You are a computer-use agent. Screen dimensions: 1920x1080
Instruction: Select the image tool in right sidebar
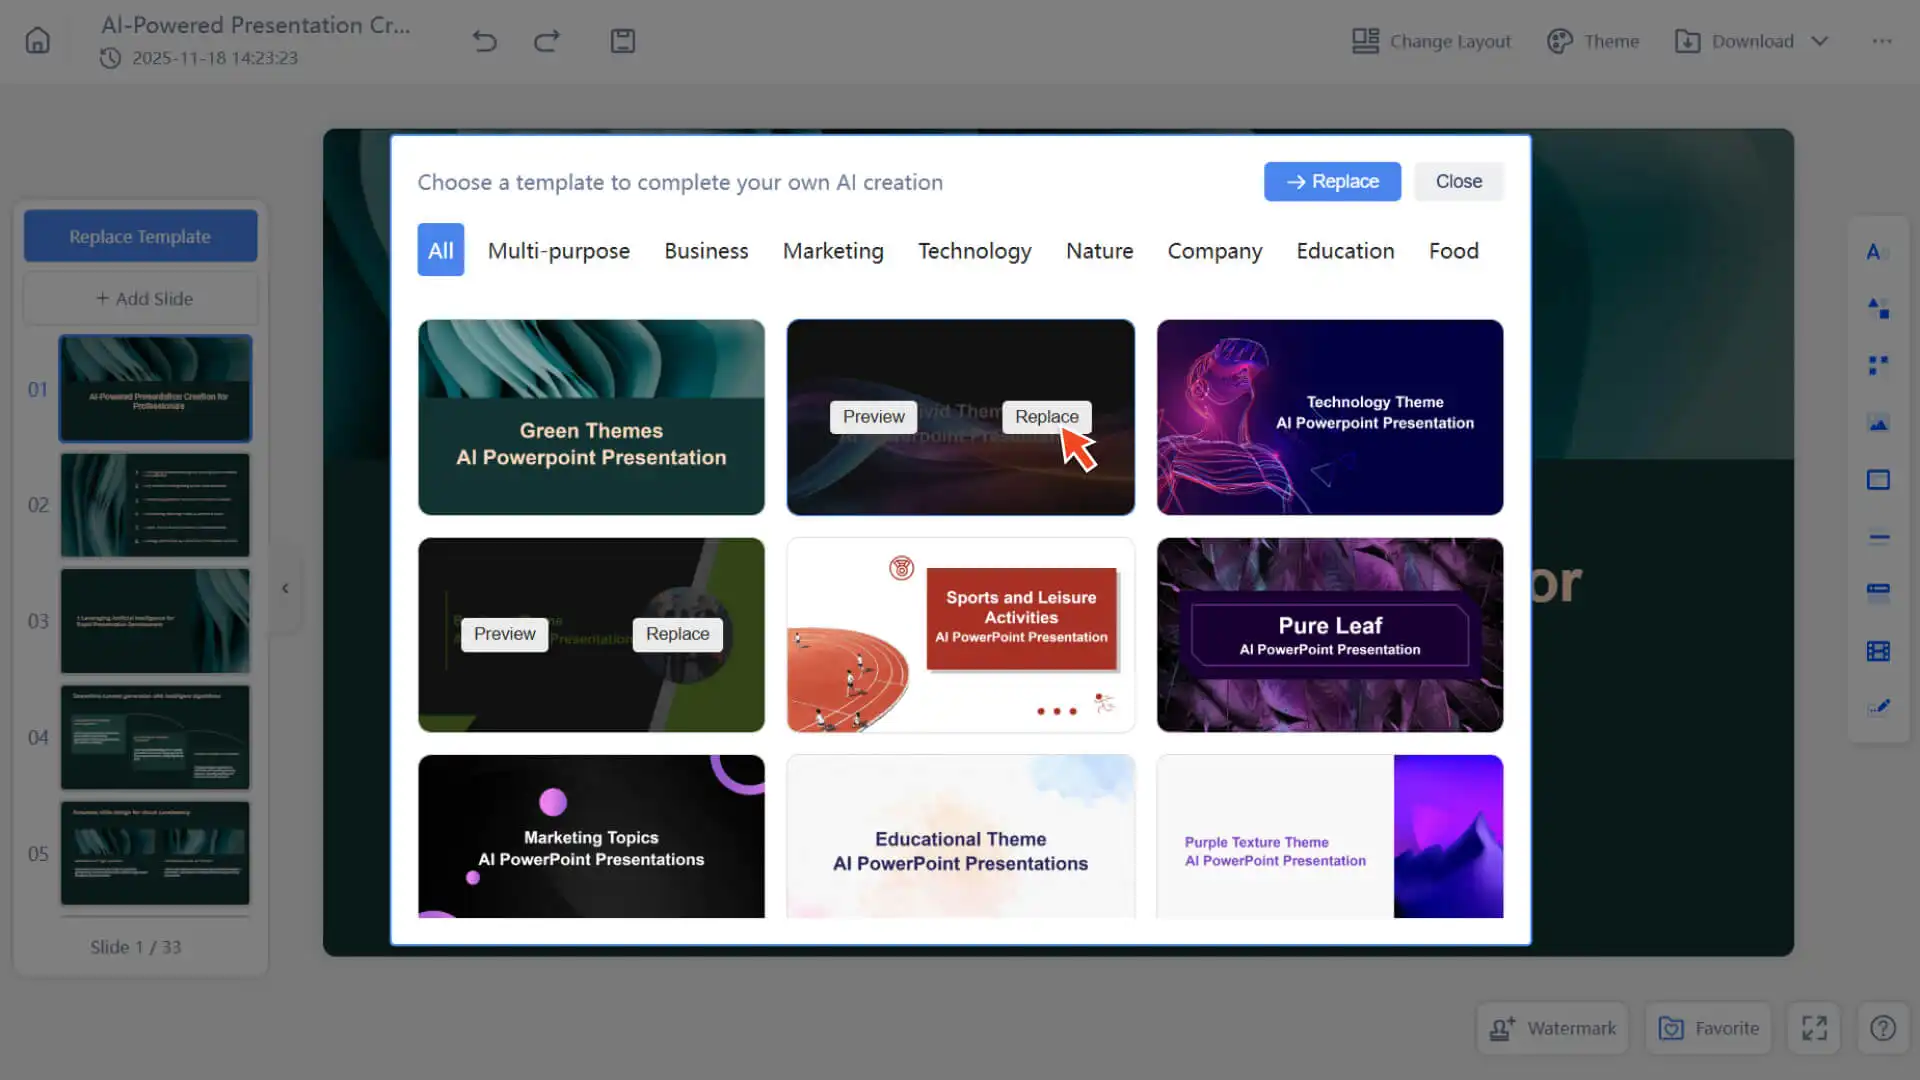tap(1878, 423)
